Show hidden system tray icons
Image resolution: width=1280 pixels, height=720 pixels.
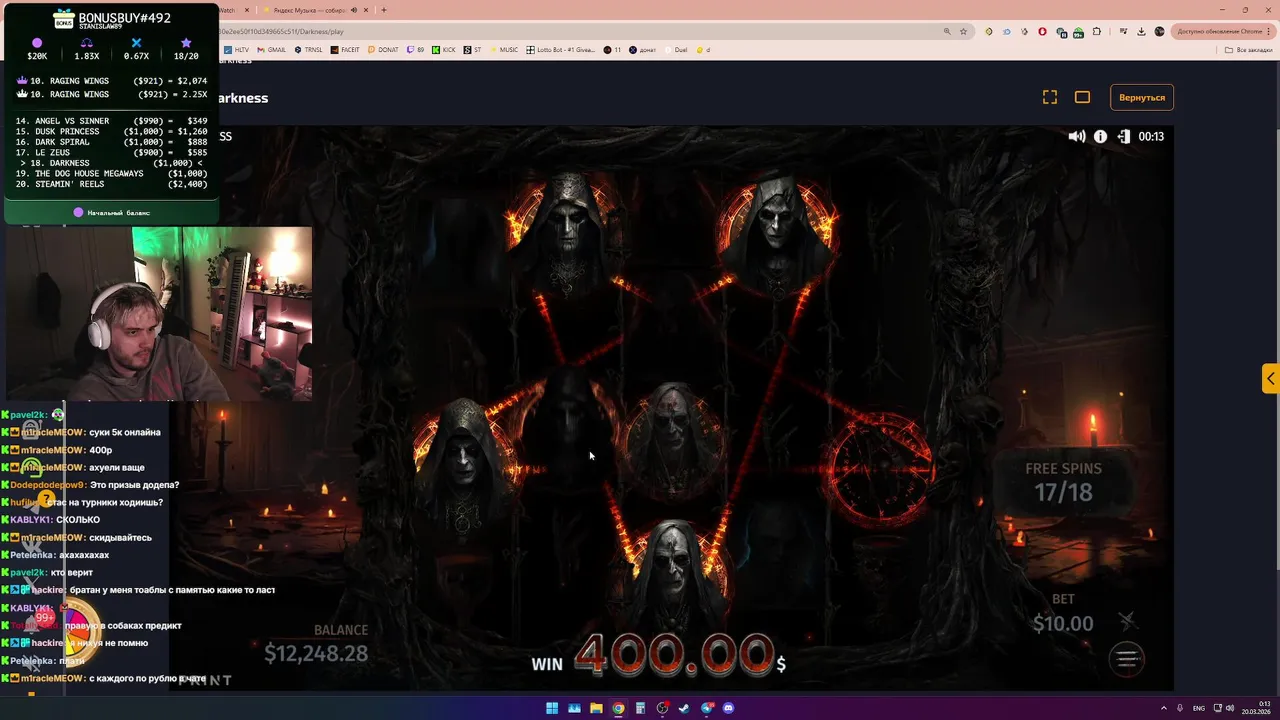point(1164,708)
